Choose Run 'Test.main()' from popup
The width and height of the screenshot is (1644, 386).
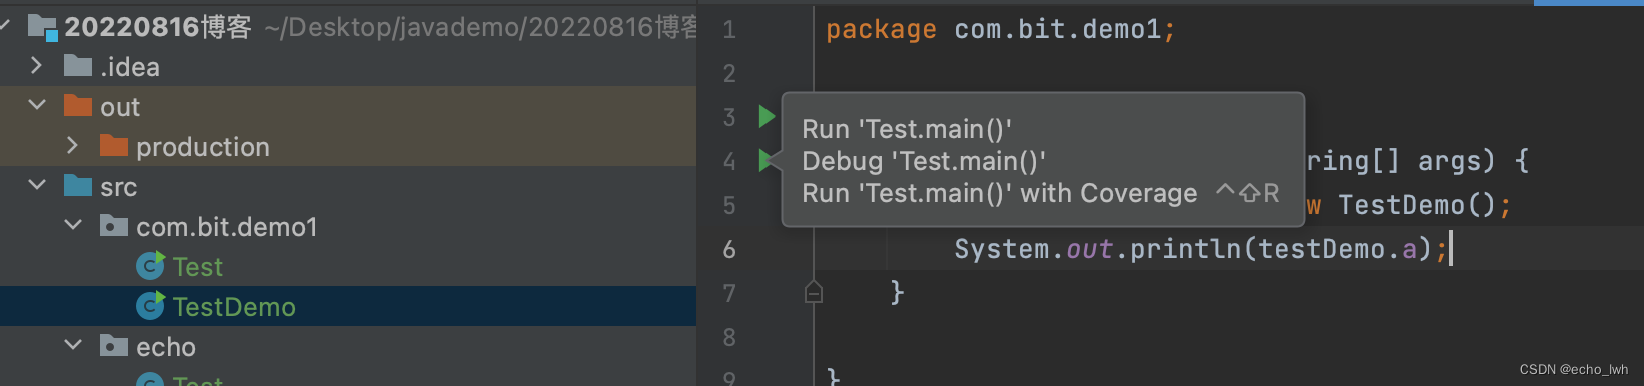pos(907,129)
